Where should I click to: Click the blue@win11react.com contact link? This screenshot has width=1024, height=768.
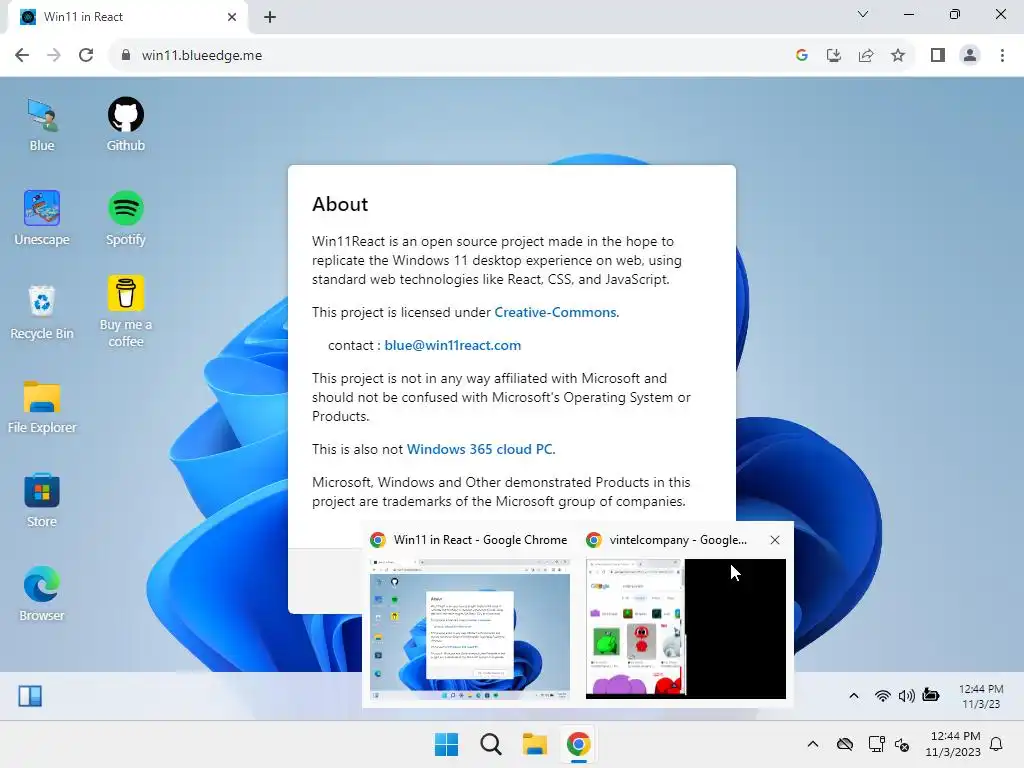click(x=453, y=345)
